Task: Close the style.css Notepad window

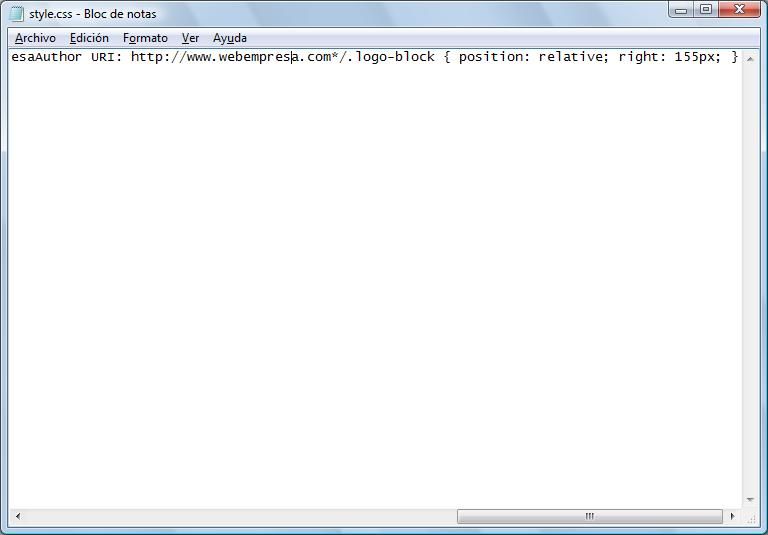Action: tap(740, 10)
